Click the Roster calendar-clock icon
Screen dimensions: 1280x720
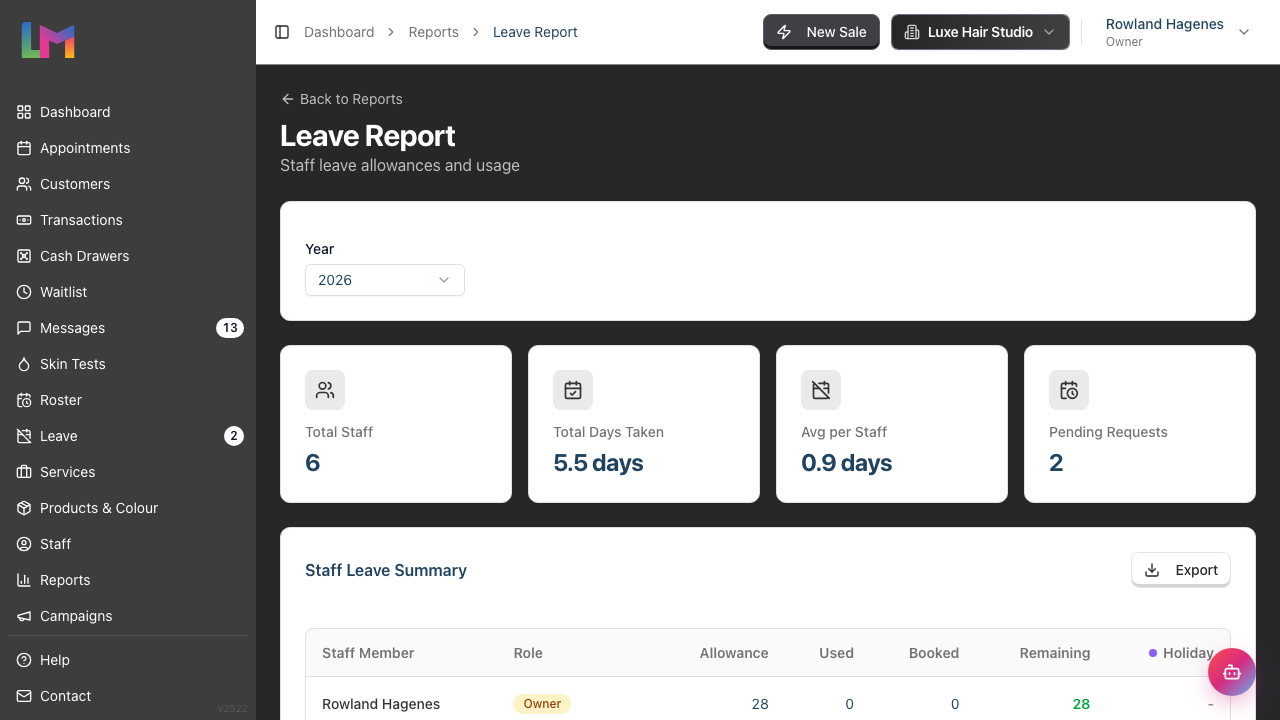click(x=24, y=400)
